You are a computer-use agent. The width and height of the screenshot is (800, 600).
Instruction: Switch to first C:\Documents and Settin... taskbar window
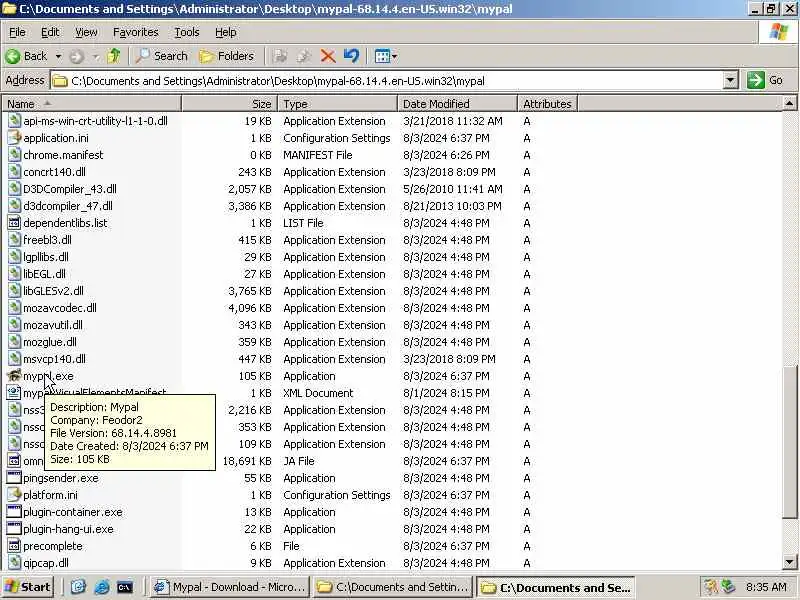click(x=392, y=587)
